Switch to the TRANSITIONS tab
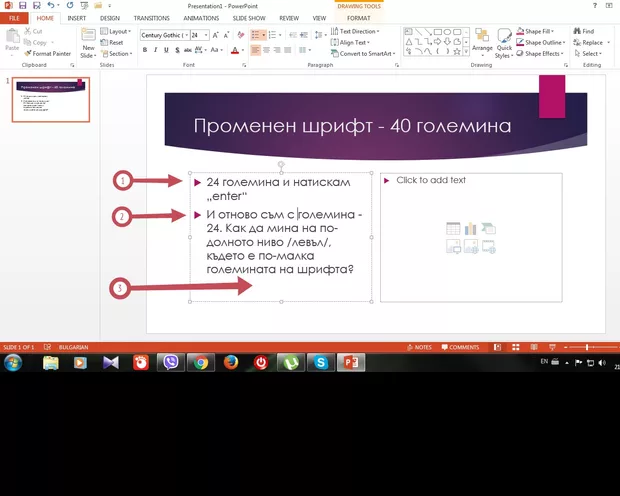This screenshot has width=620, height=496. 151,18
